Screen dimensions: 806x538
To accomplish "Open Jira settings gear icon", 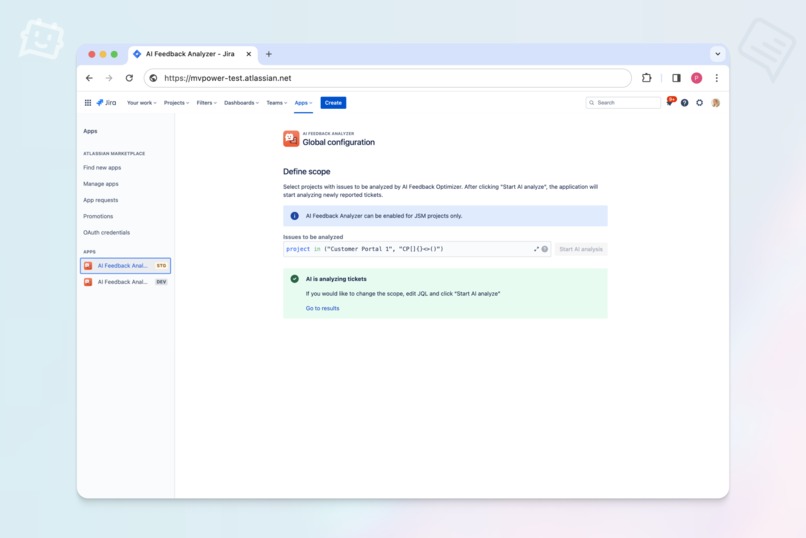I will click(700, 103).
